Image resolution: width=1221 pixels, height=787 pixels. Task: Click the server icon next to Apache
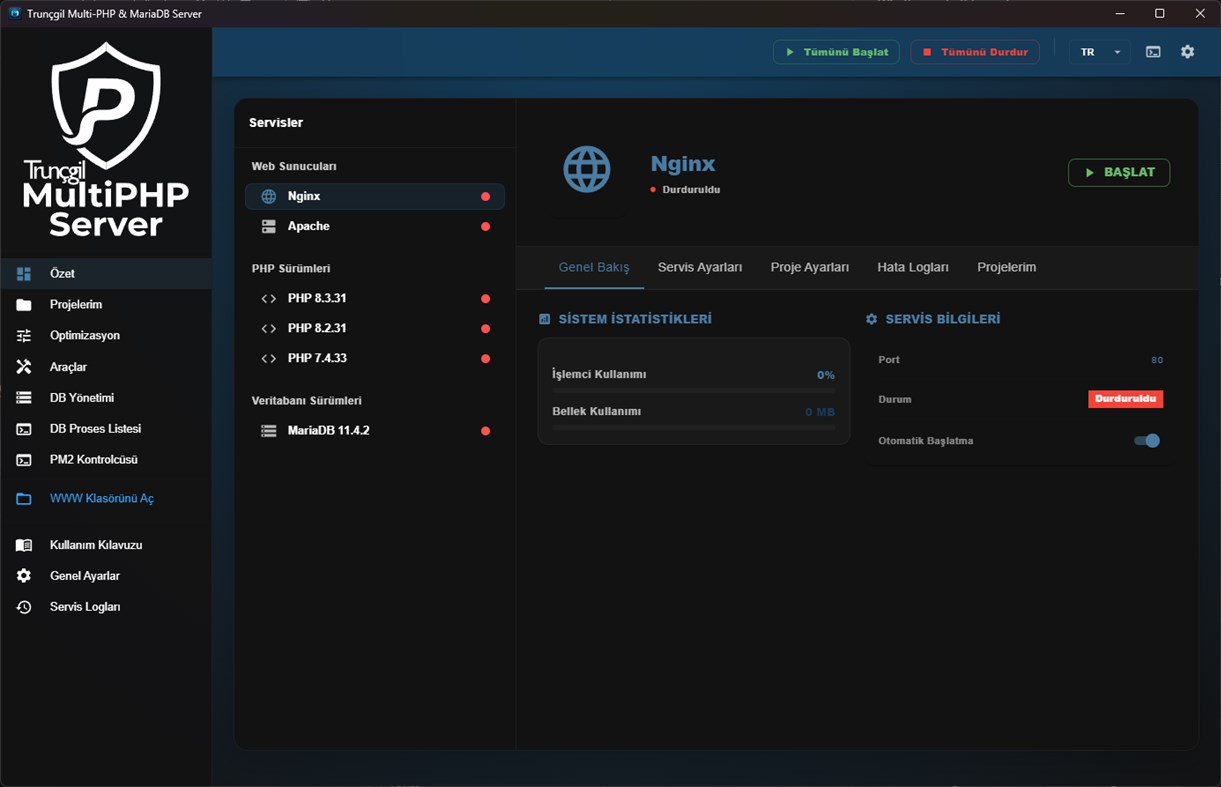point(268,227)
